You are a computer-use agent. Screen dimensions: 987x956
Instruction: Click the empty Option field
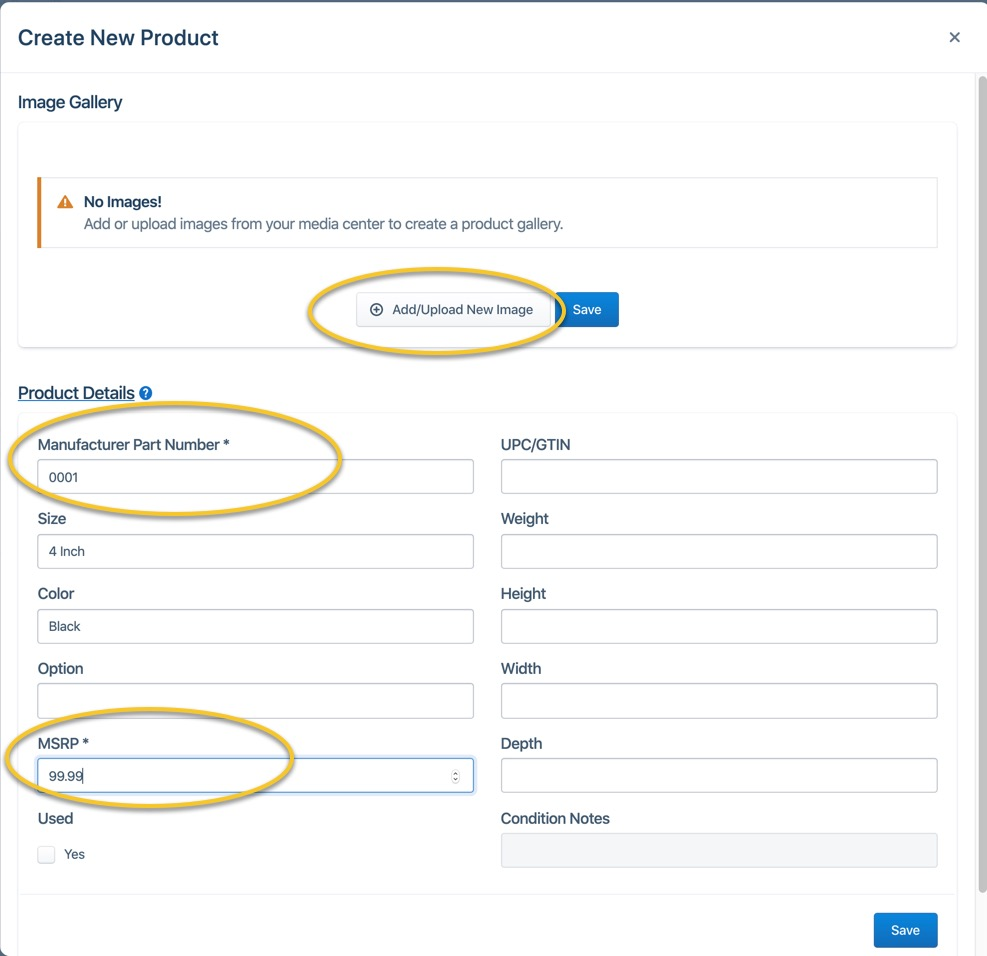pyautogui.click(x=255, y=701)
